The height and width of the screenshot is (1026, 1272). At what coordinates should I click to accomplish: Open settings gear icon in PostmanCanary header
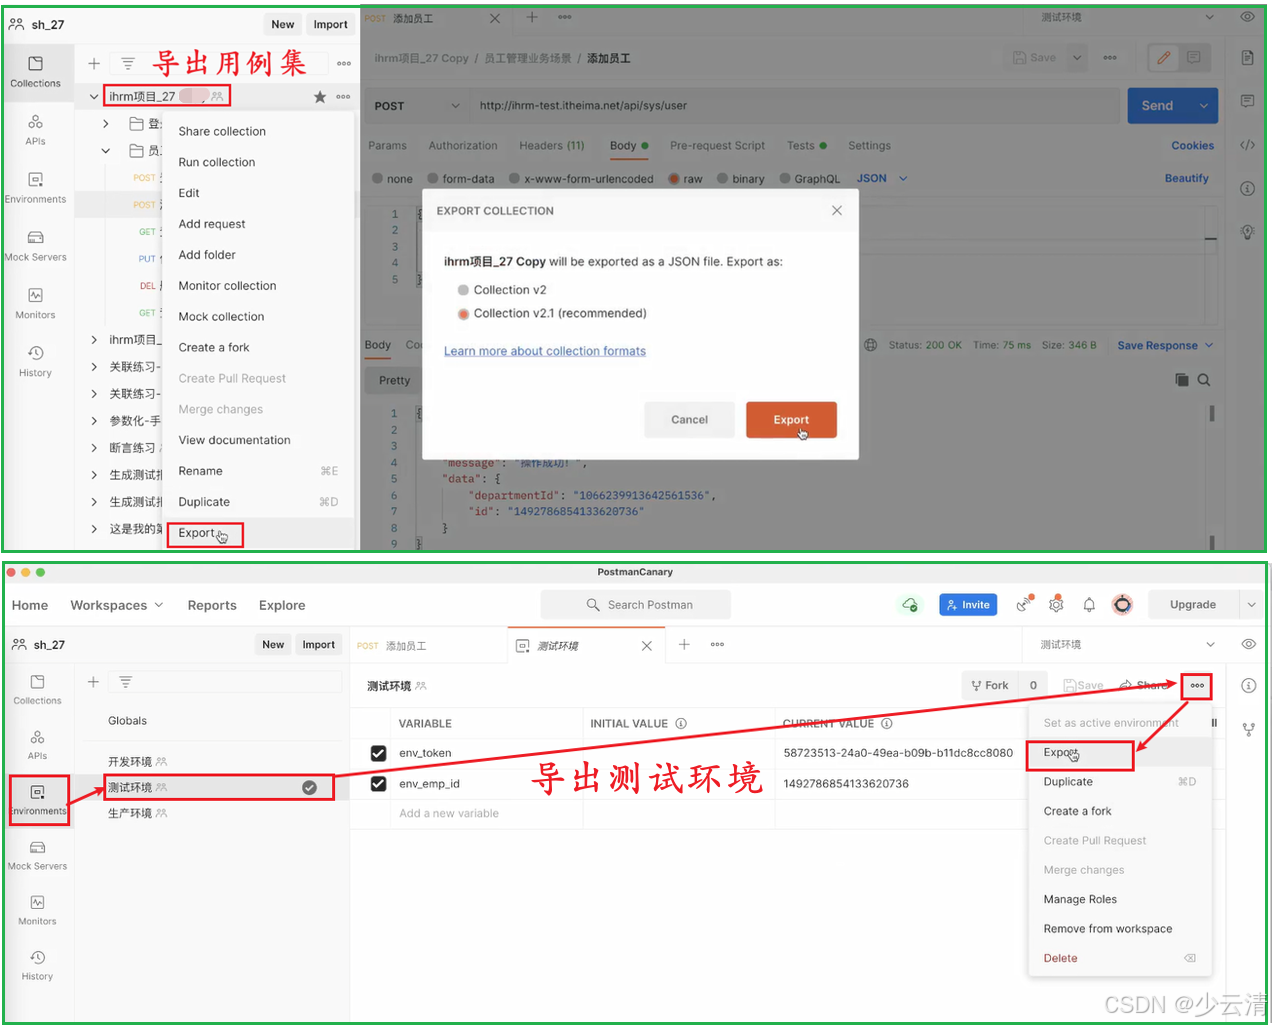[x=1056, y=604]
